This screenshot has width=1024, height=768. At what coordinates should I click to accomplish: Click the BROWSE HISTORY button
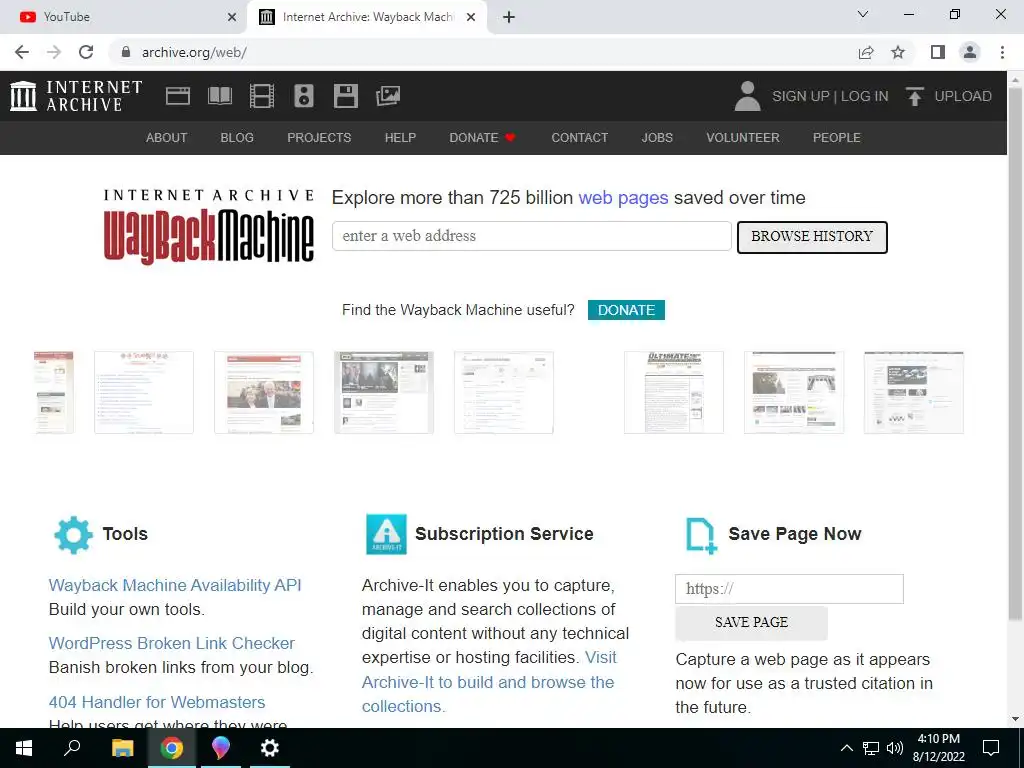[812, 237]
